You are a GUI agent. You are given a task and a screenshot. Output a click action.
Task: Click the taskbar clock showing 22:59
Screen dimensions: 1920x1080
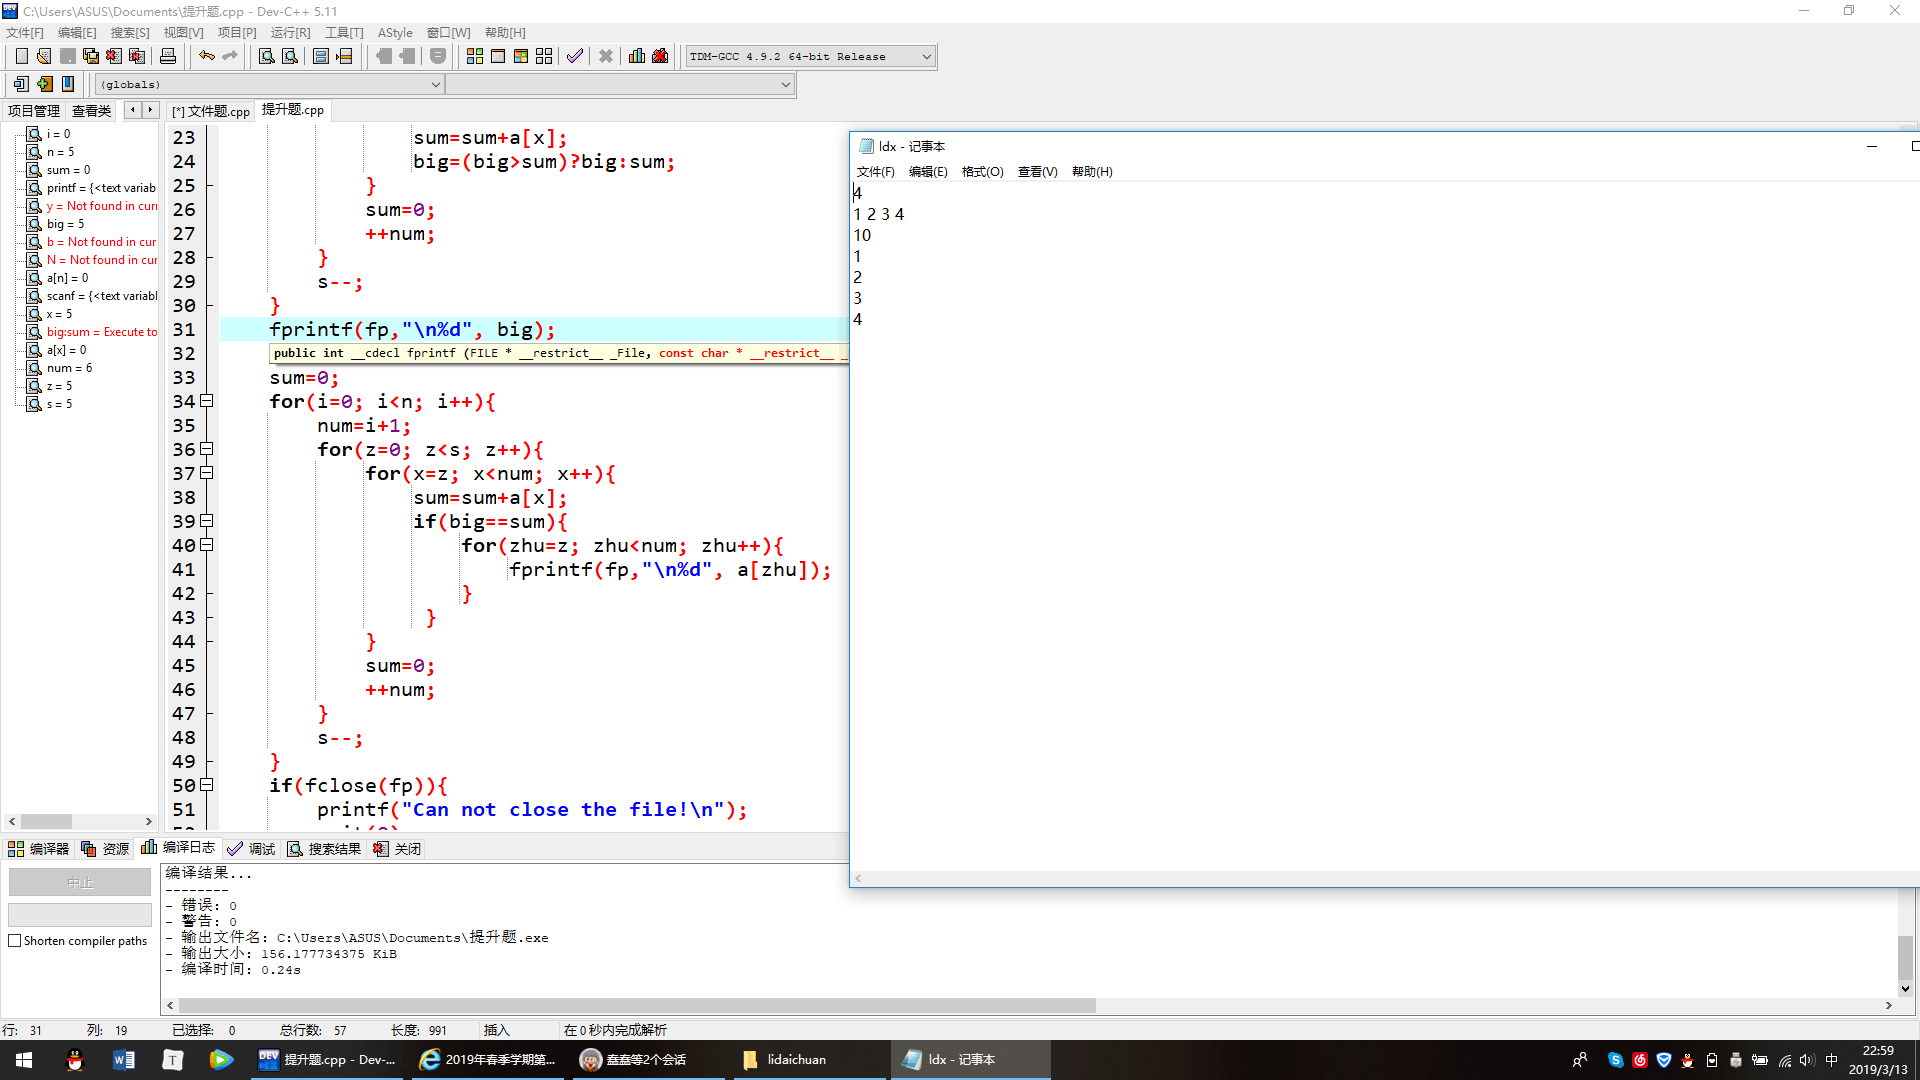[x=1878, y=1060]
